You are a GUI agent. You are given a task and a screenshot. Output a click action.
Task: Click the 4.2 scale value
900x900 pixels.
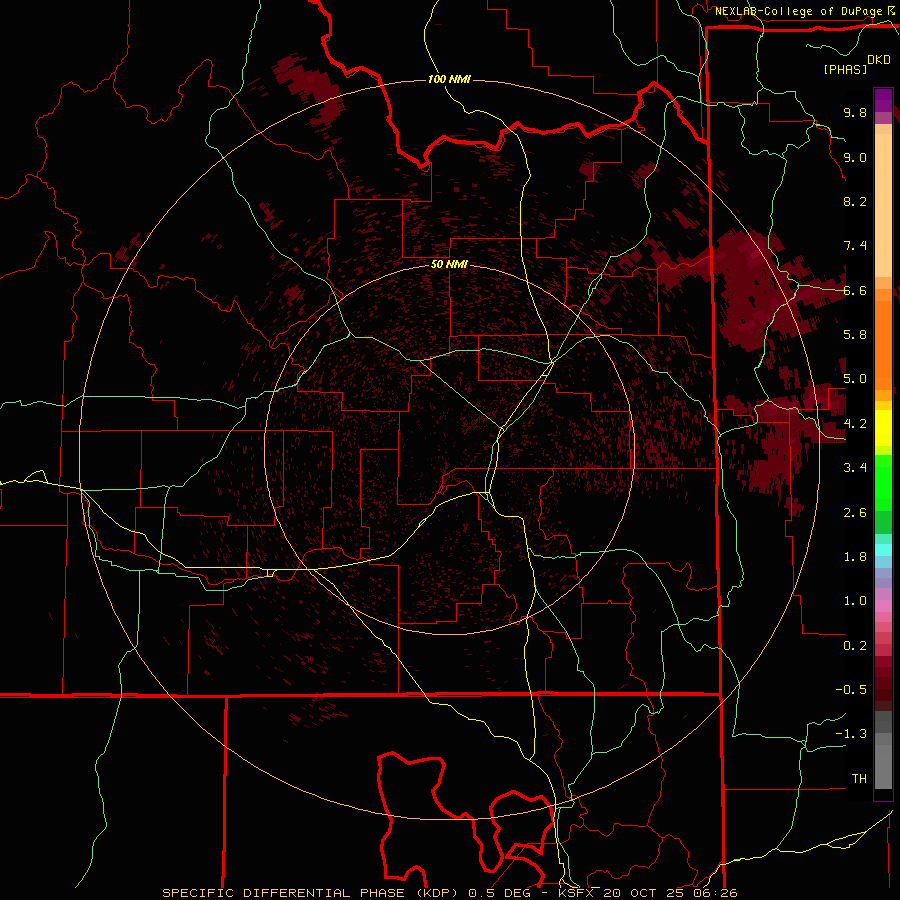click(x=855, y=424)
